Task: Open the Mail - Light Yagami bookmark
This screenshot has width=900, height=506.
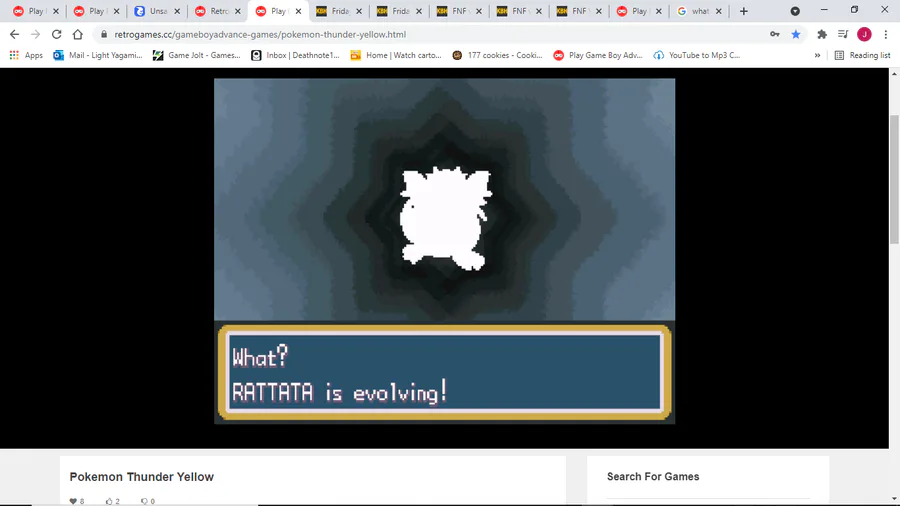Action: point(98,55)
